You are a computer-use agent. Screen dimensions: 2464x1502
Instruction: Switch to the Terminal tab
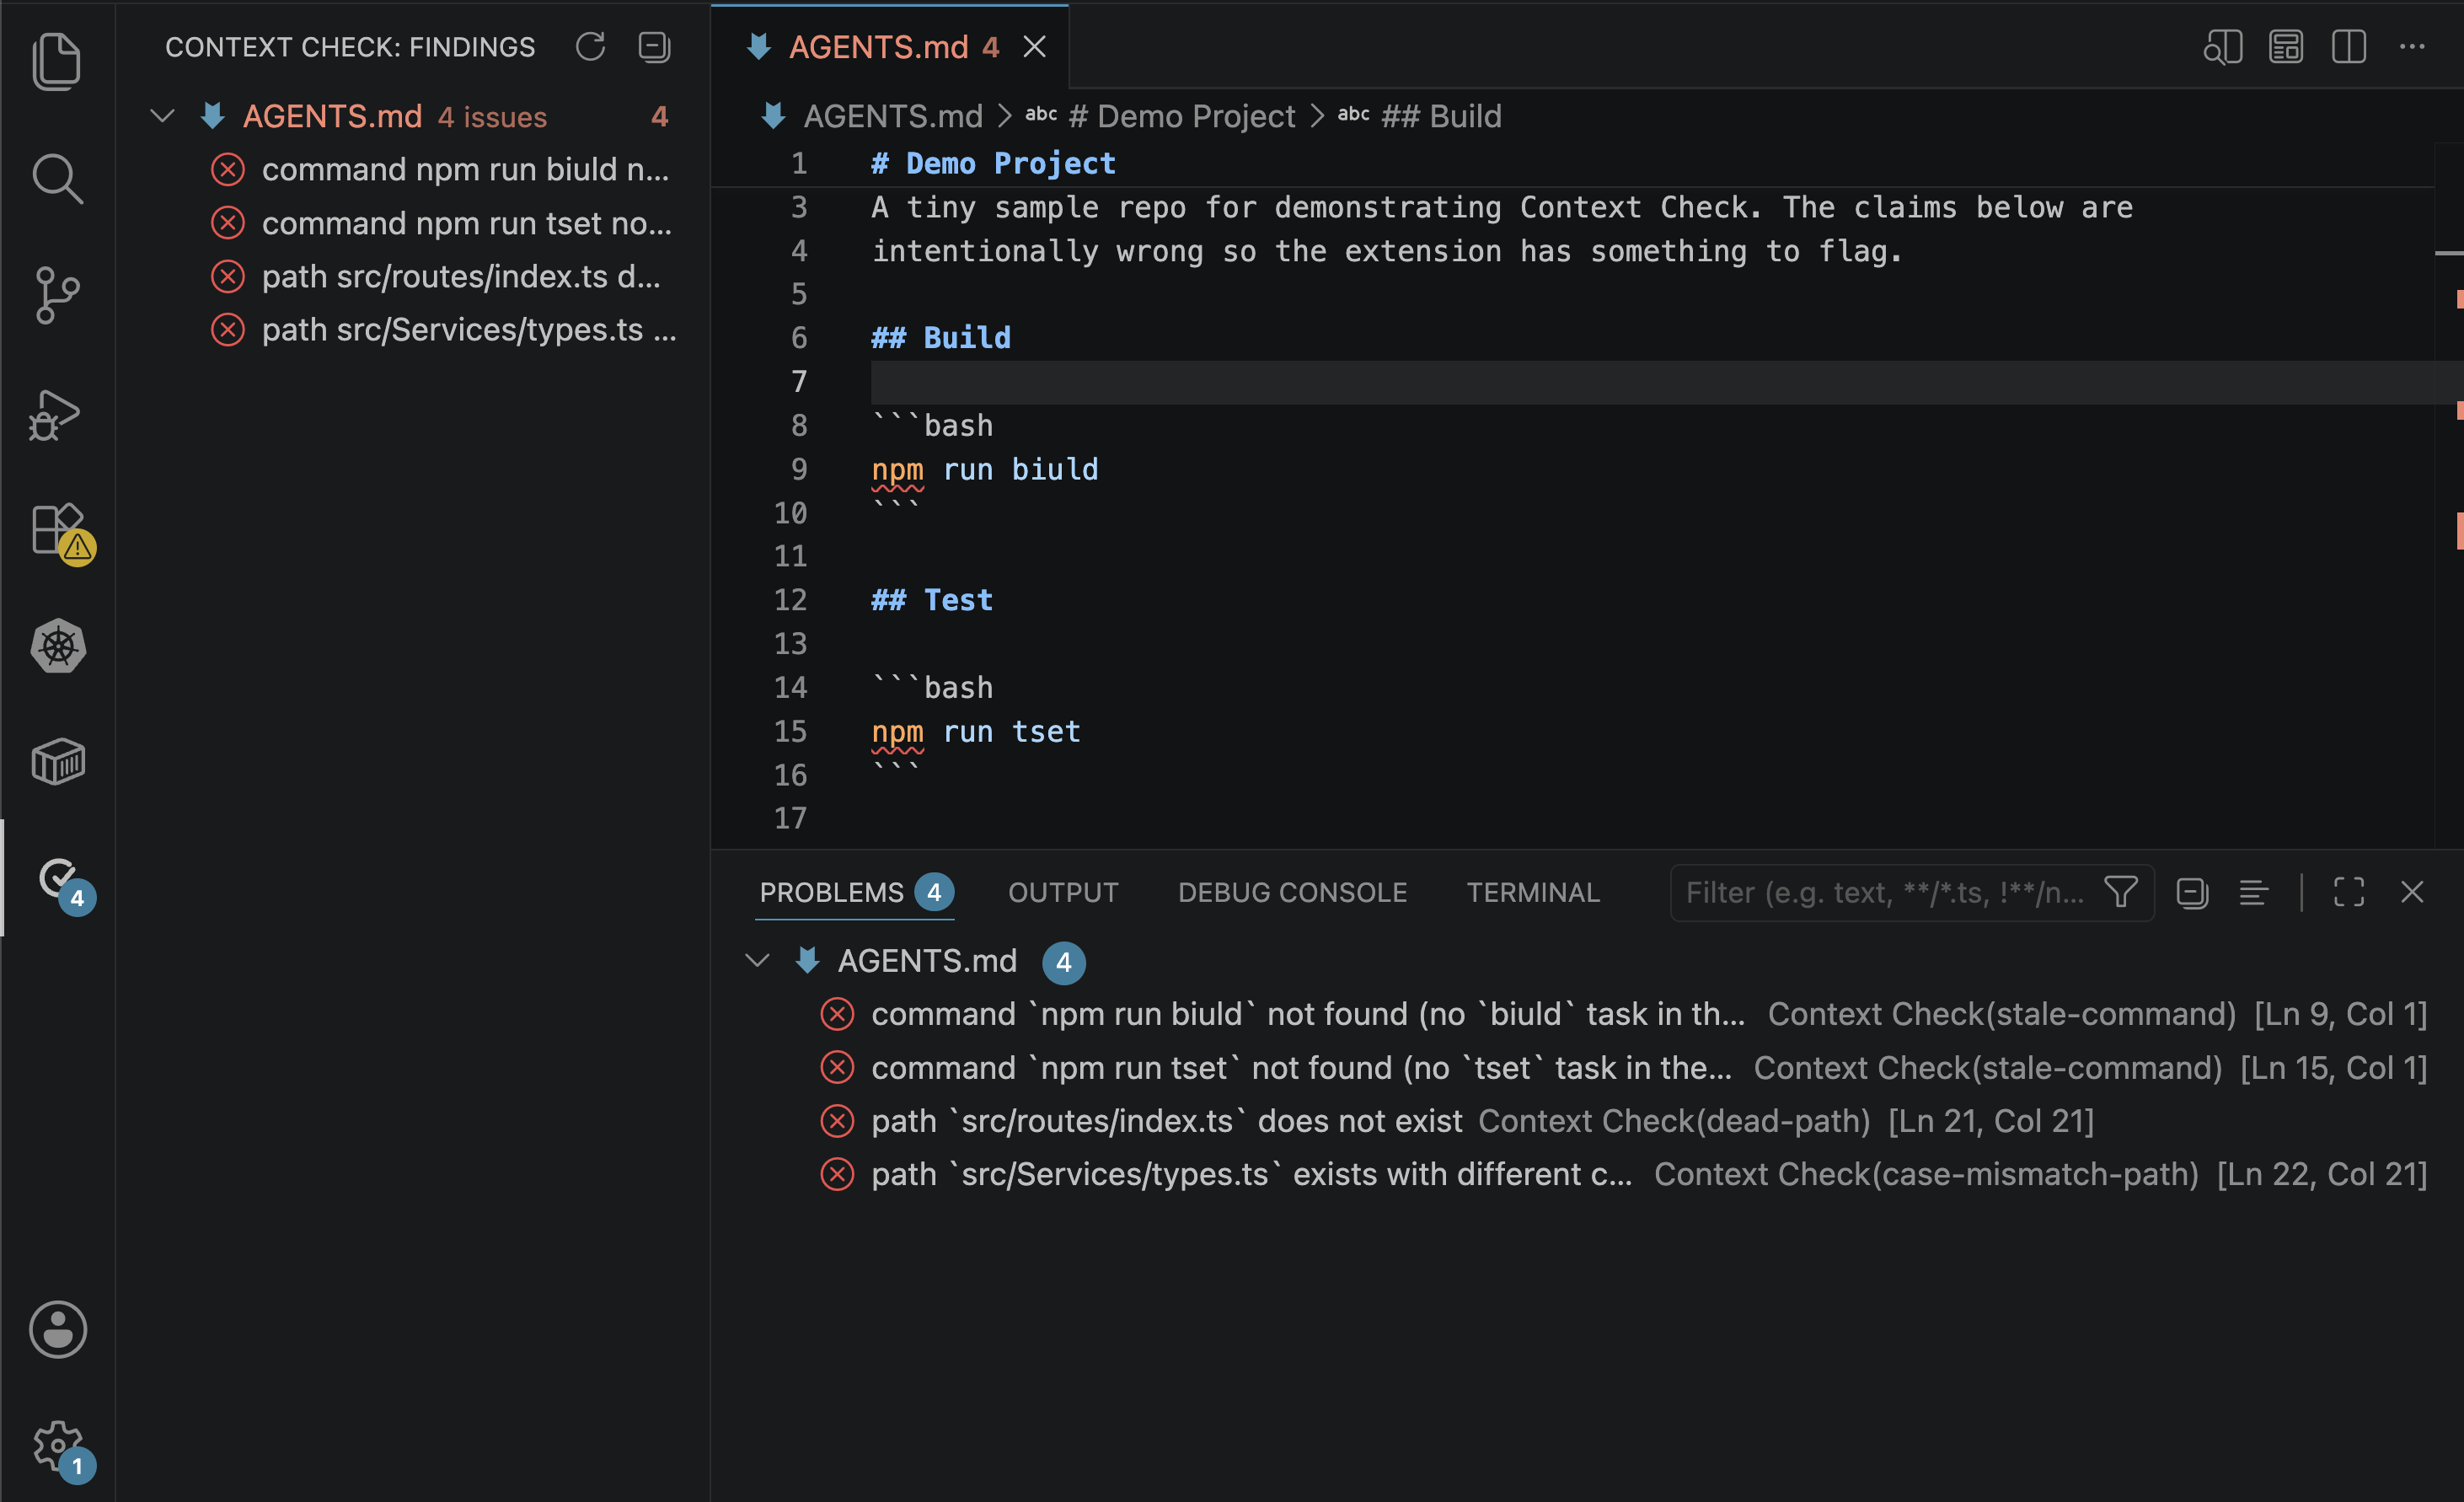pyautogui.click(x=1533, y=892)
